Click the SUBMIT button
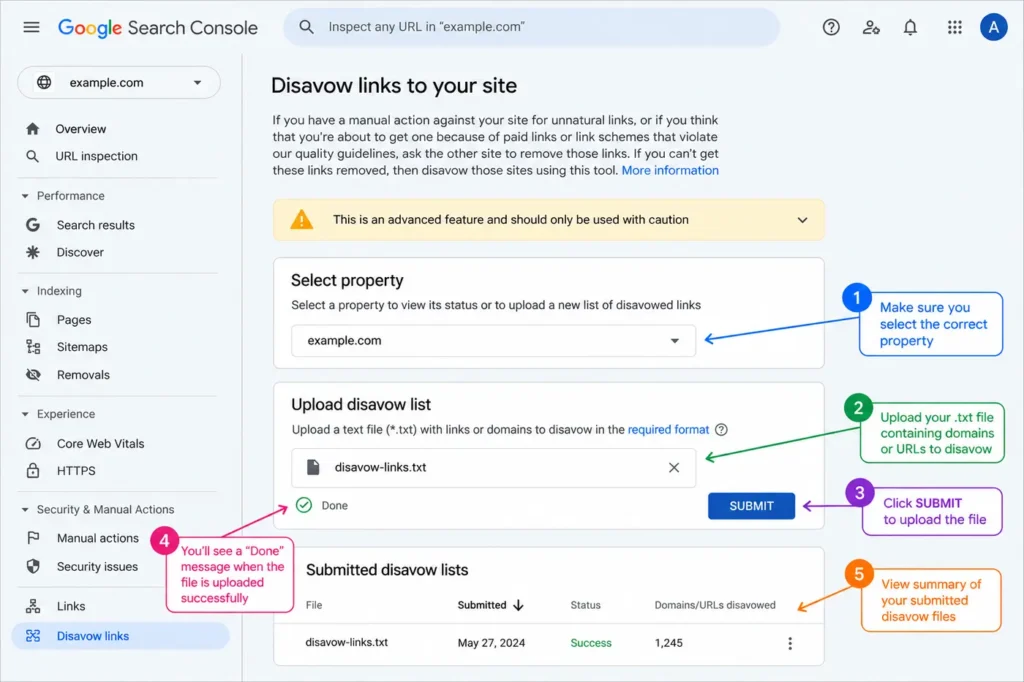 pos(751,506)
